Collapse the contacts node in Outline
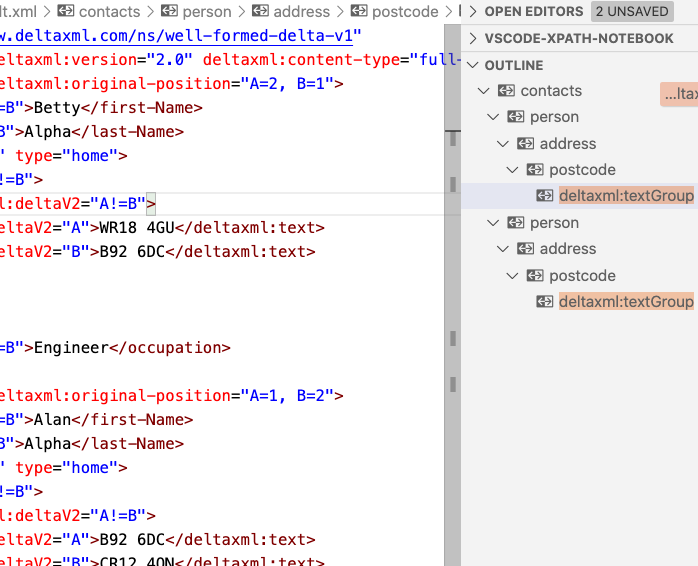Image resolution: width=698 pixels, height=566 pixels. 485,91
